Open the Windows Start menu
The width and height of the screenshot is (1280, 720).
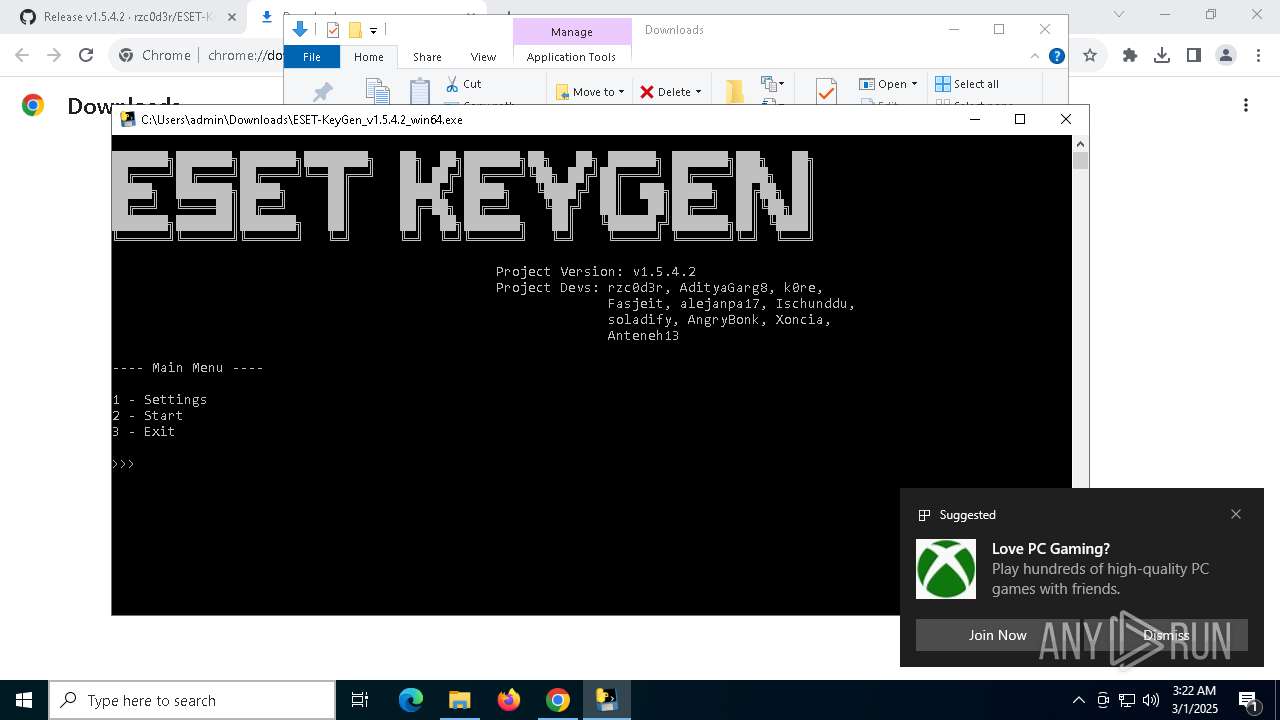[x=24, y=700]
